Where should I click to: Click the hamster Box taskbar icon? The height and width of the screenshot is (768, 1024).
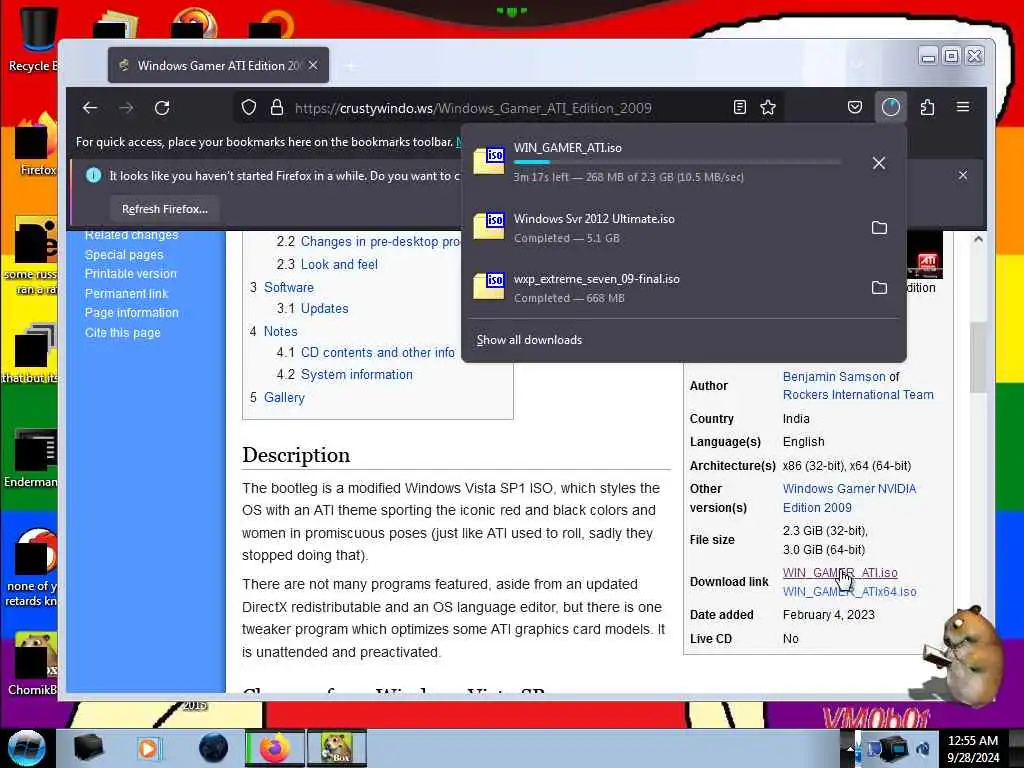pyautogui.click(x=337, y=748)
